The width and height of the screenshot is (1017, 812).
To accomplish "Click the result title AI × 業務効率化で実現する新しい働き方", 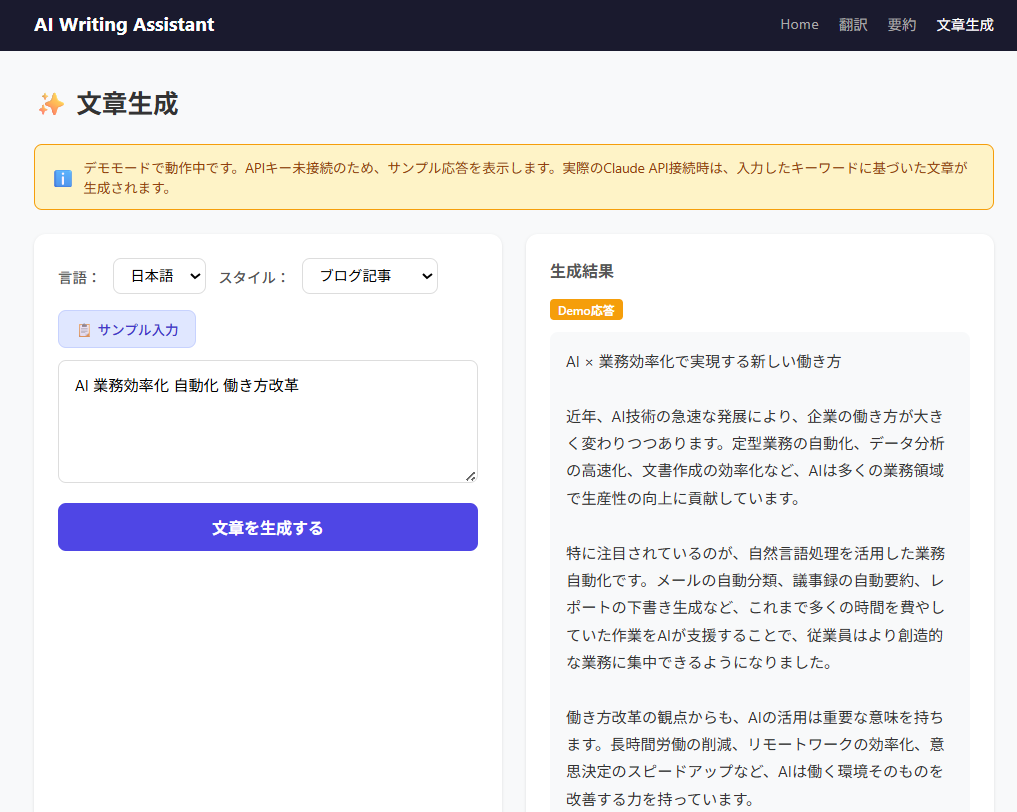I will [x=703, y=362].
